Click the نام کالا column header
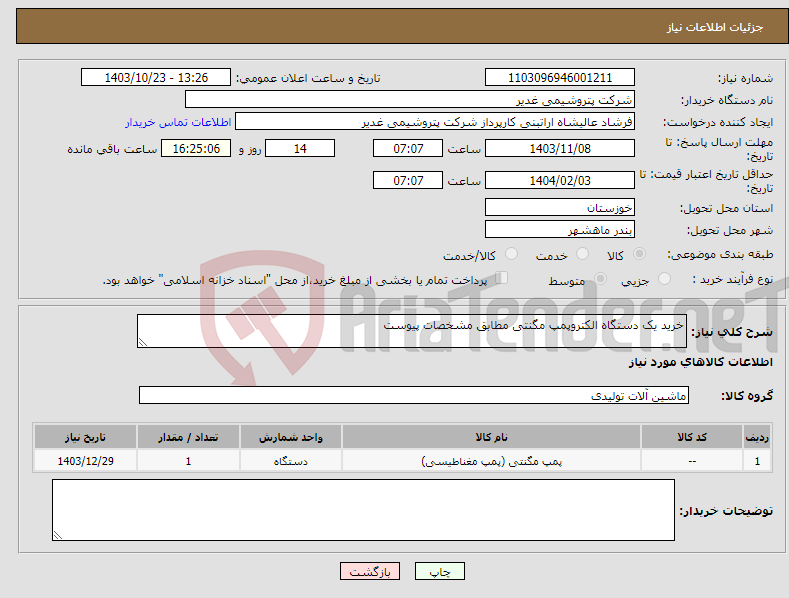The width and height of the screenshot is (789, 598). tap(492, 437)
